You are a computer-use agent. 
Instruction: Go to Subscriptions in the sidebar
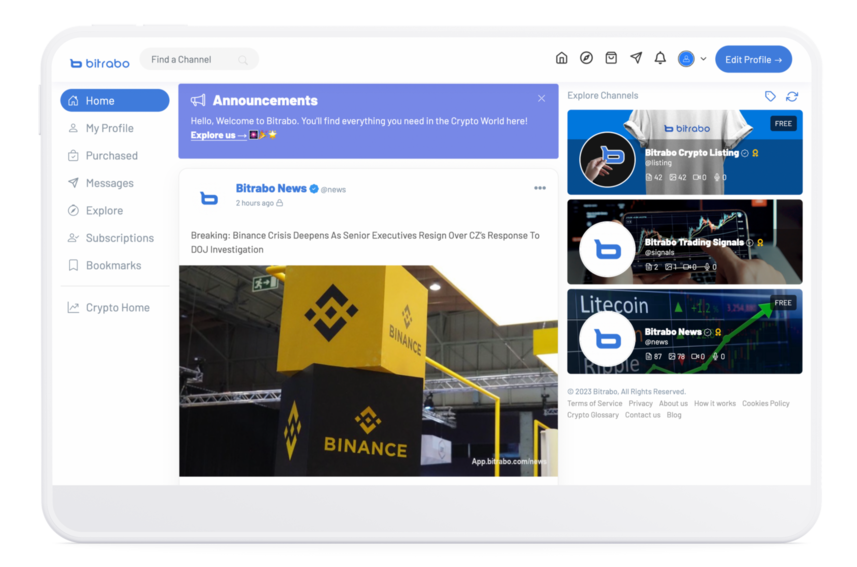tap(119, 238)
